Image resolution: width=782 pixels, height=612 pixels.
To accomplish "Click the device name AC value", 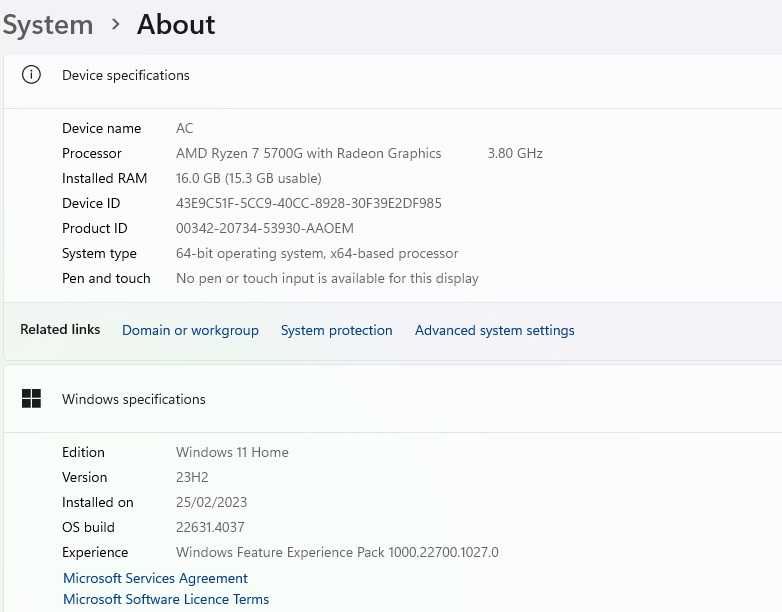I will (x=185, y=128).
